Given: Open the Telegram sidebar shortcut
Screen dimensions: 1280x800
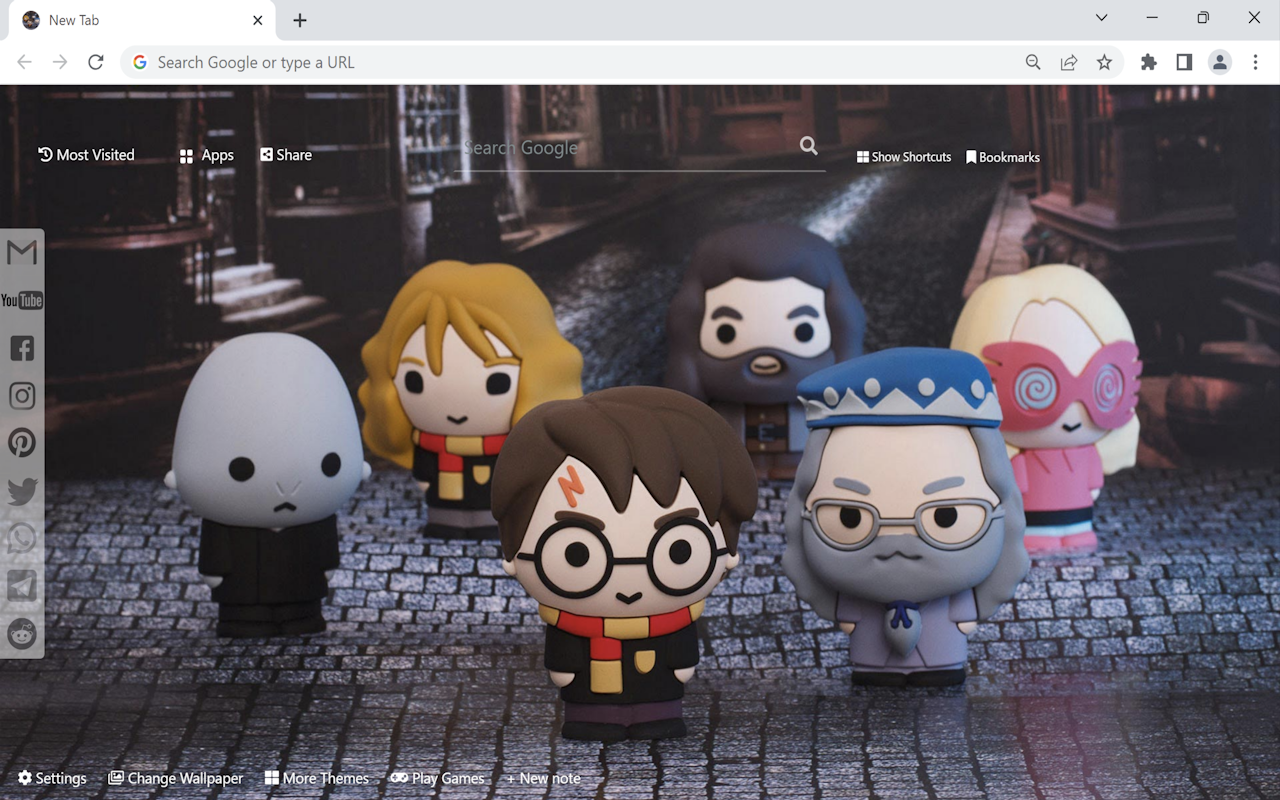Looking at the screenshot, I should click(x=22, y=586).
